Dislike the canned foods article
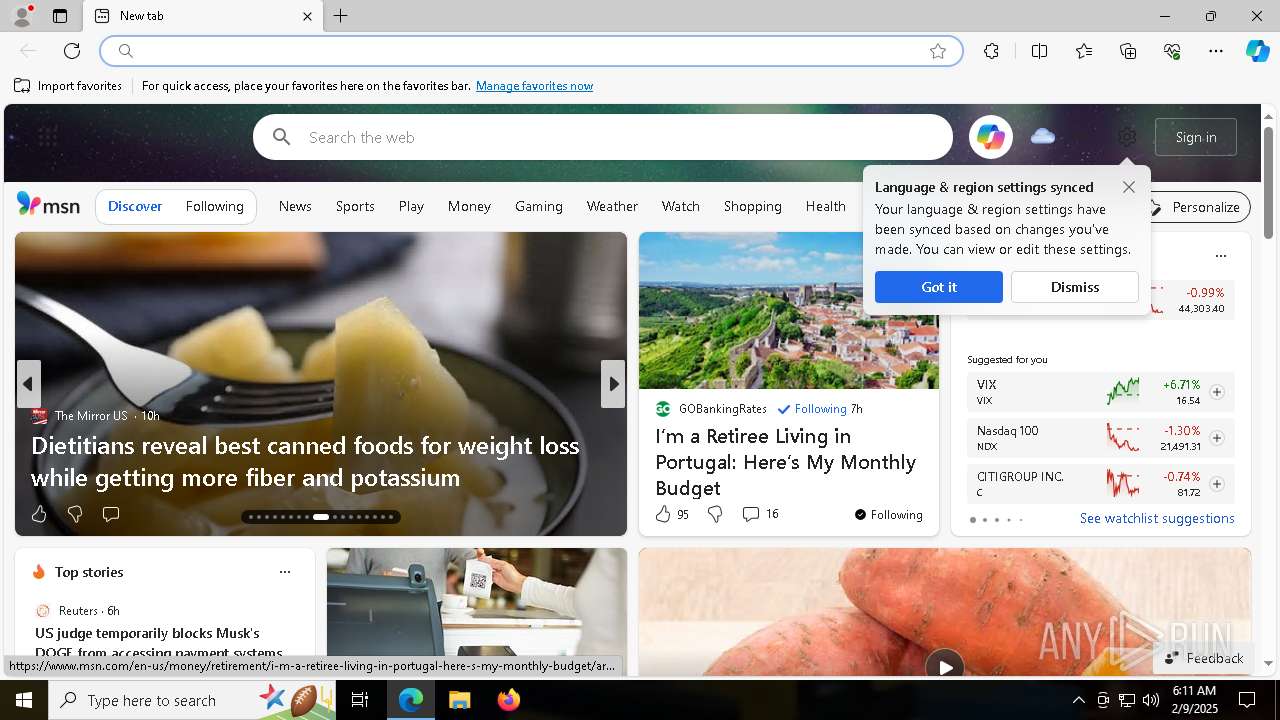The height and width of the screenshot is (720, 1280). 75,514
